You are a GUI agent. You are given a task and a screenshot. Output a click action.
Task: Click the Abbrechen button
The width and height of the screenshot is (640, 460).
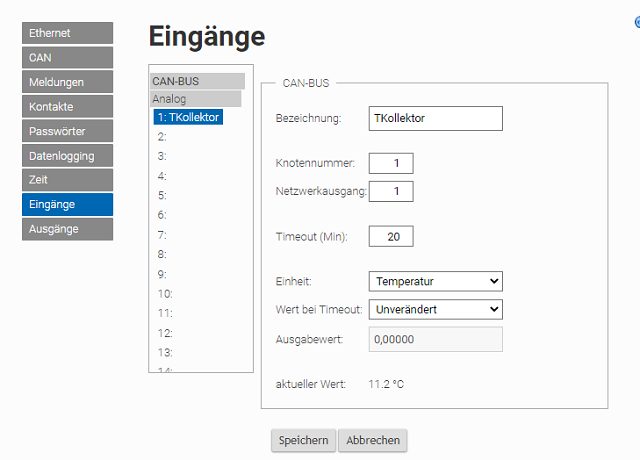(373, 440)
